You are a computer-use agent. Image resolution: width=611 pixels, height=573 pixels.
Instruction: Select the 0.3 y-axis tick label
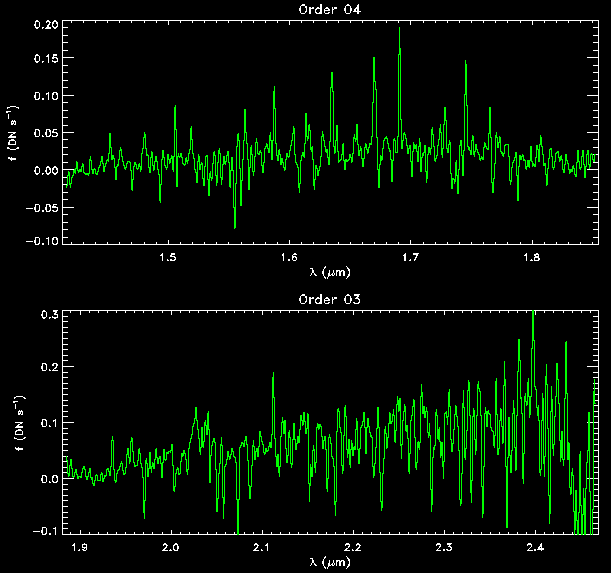[49, 315]
